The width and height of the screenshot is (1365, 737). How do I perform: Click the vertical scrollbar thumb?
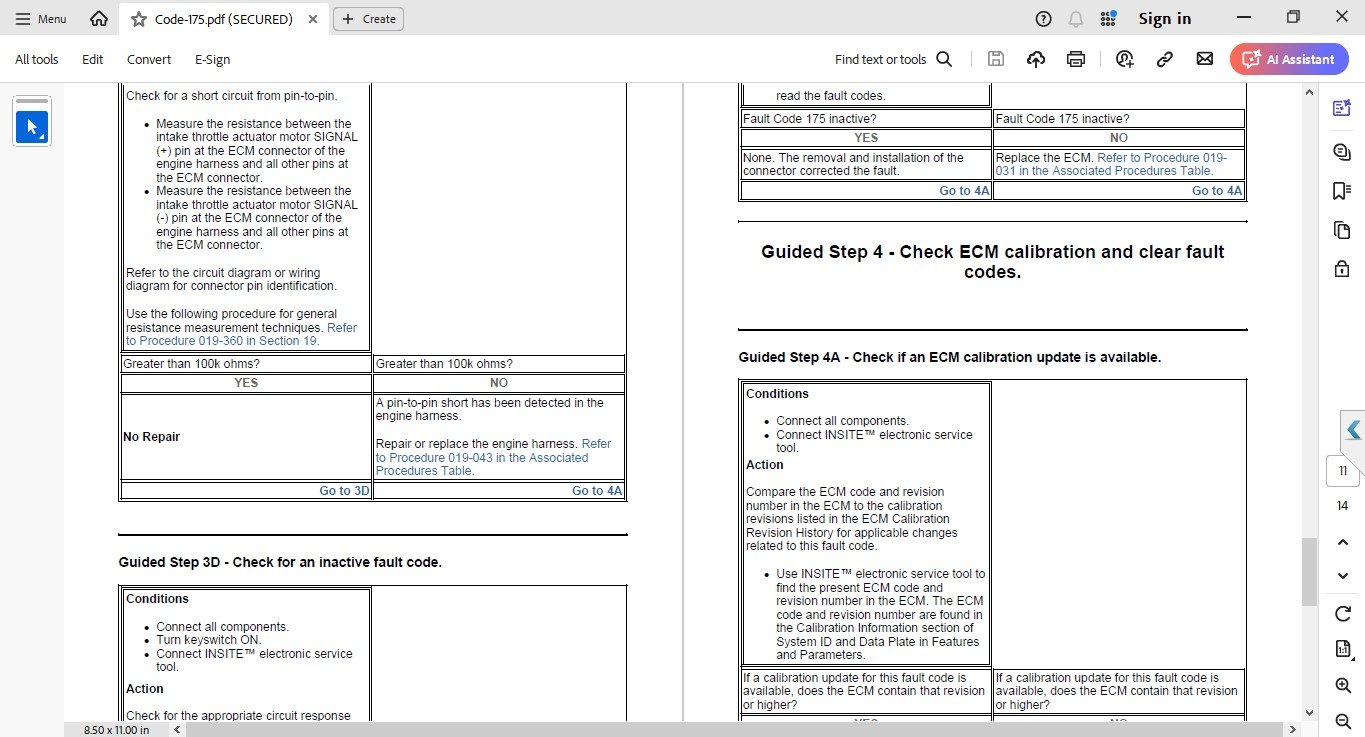coord(1309,571)
